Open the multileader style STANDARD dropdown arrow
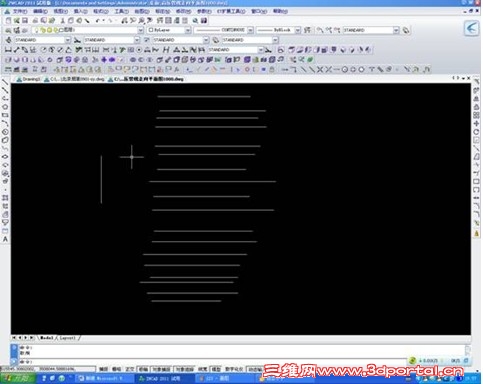Image resolution: width=483 pixels, height=384 pixels. point(275,40)
